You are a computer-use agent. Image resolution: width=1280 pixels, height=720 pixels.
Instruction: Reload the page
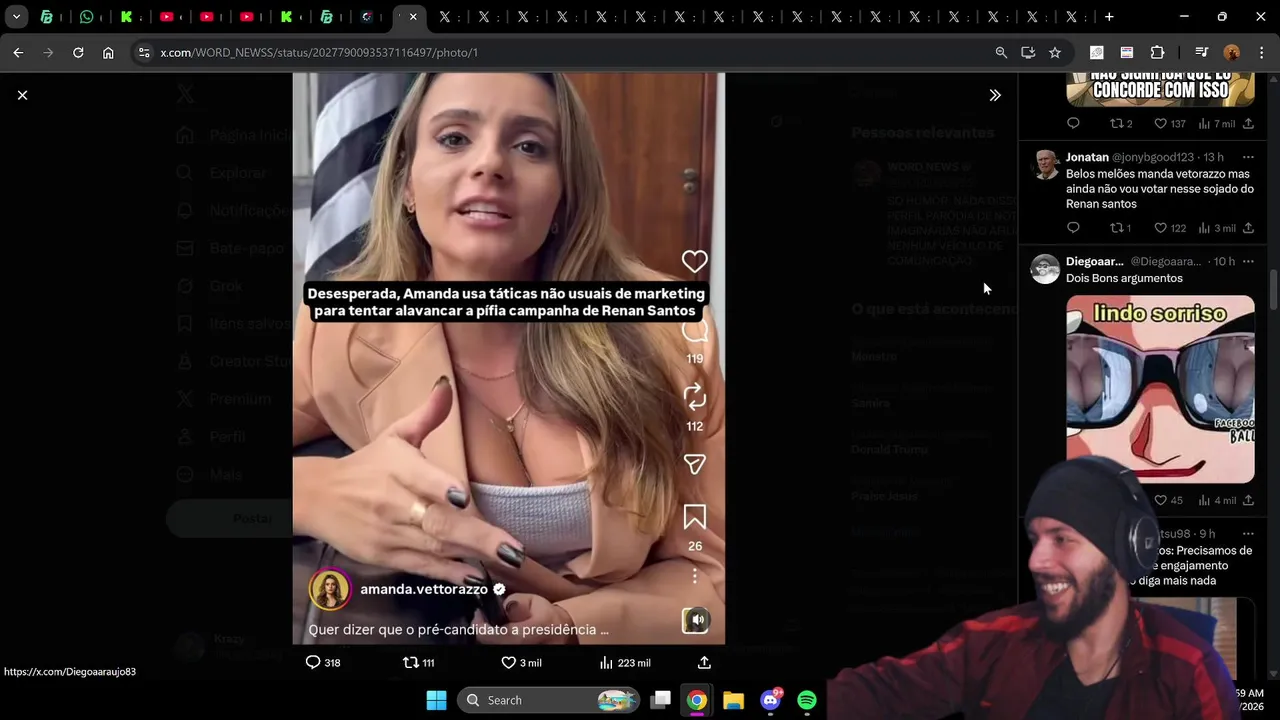78,52
